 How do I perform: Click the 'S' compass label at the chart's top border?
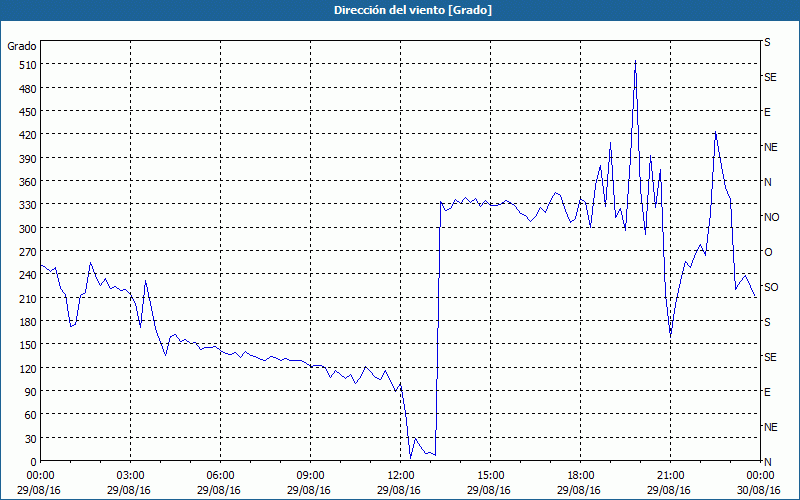(x=767, y=42)
